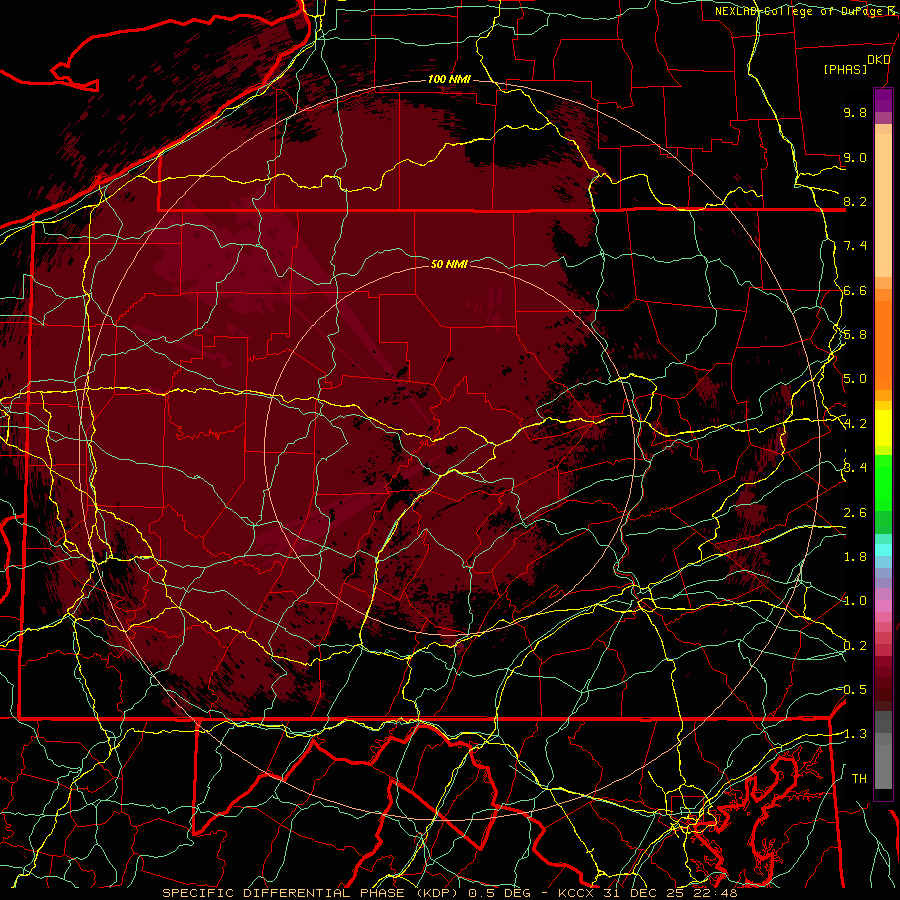This screenshot has height=900, width=900.
Task: Click the 0.2 value on the scale
Action: coord(855,646)
